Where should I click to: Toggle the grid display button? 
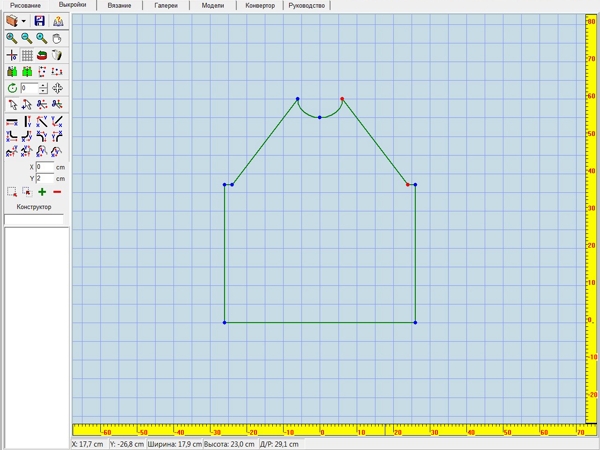tap(27, 55)
